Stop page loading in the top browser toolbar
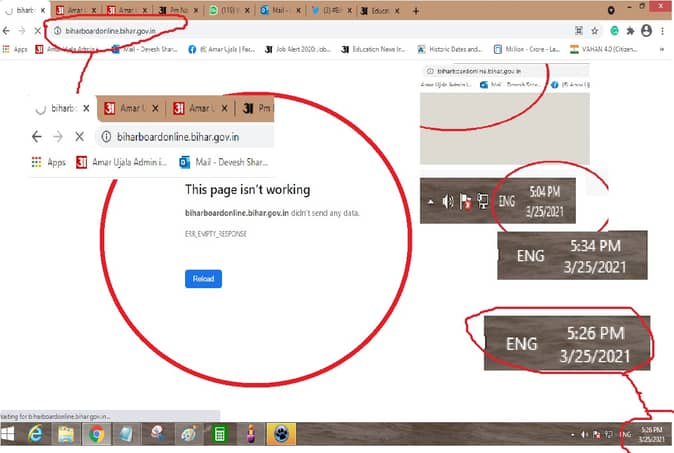Viewport: 674px width, 453px height. (37, 31)
